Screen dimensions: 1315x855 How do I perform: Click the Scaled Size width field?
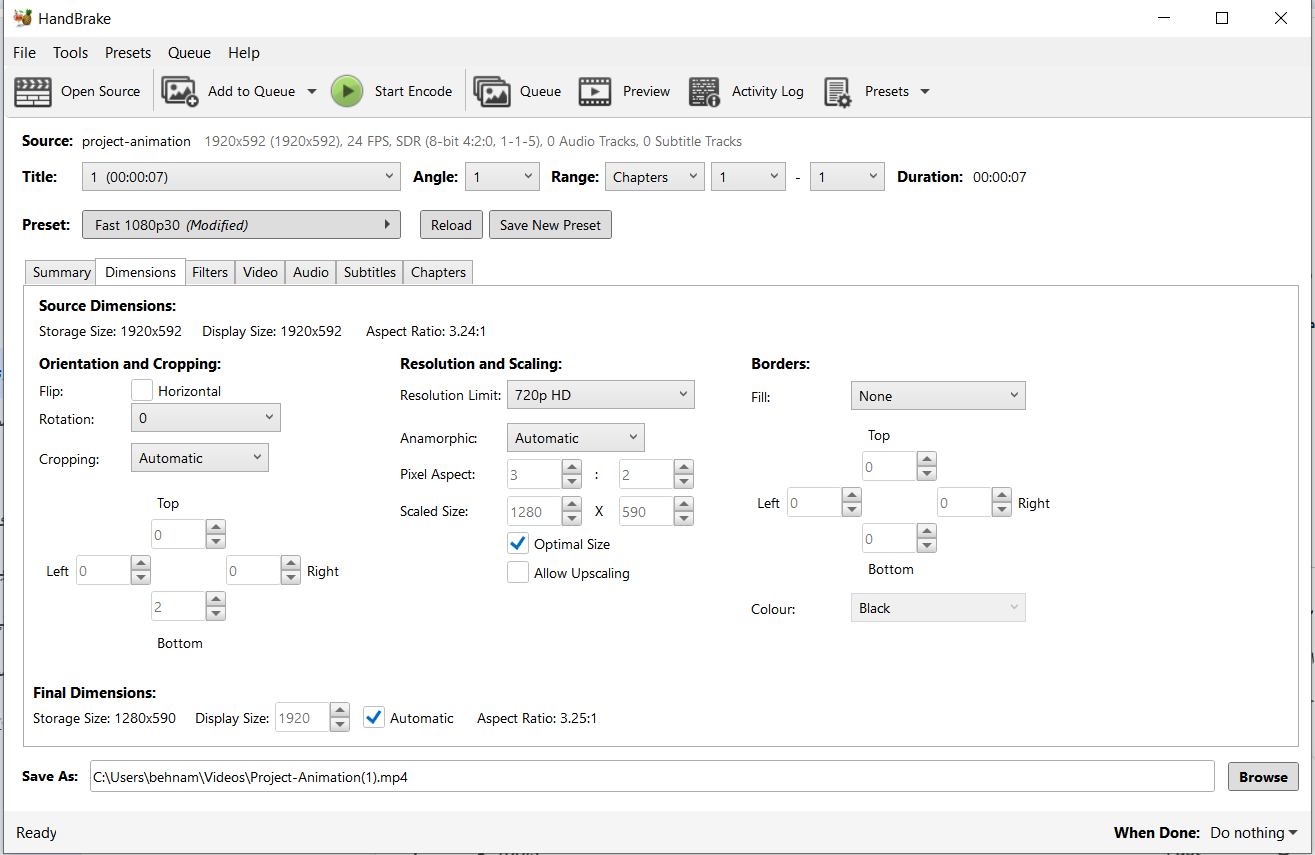pos(535,512)
